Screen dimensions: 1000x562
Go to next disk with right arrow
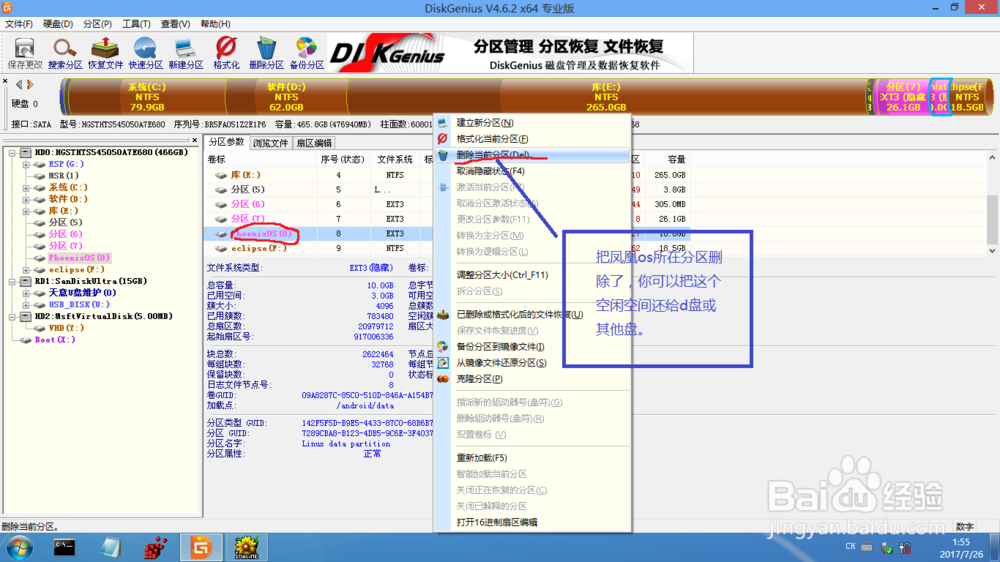coord(30,84)
